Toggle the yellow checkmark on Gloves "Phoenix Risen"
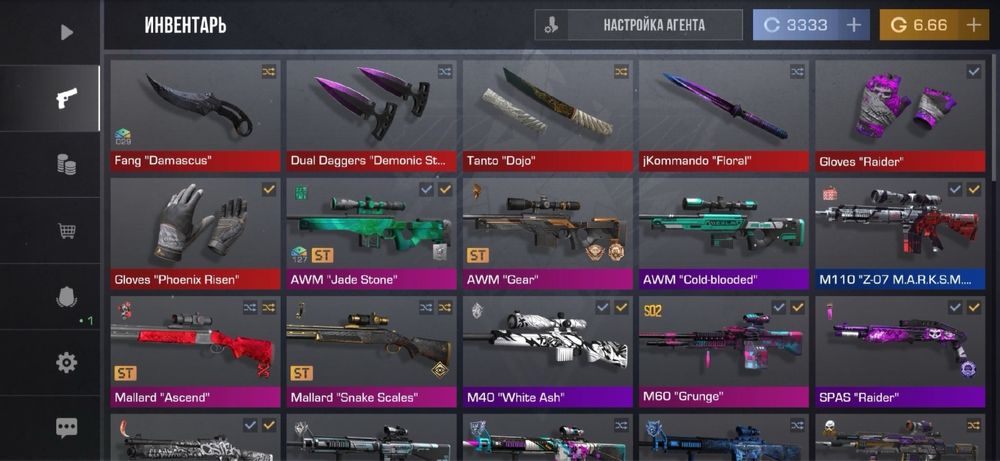Image resolution: width=1000 pixels, height=461 pixels. 268,189
